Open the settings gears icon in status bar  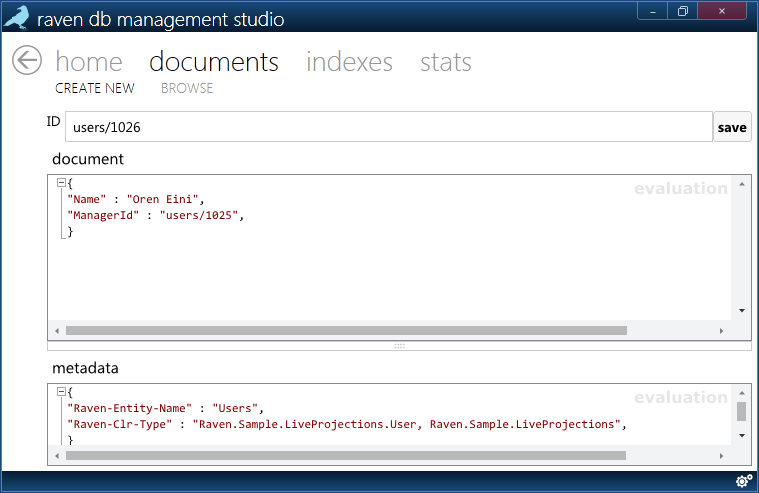[744, 480]
